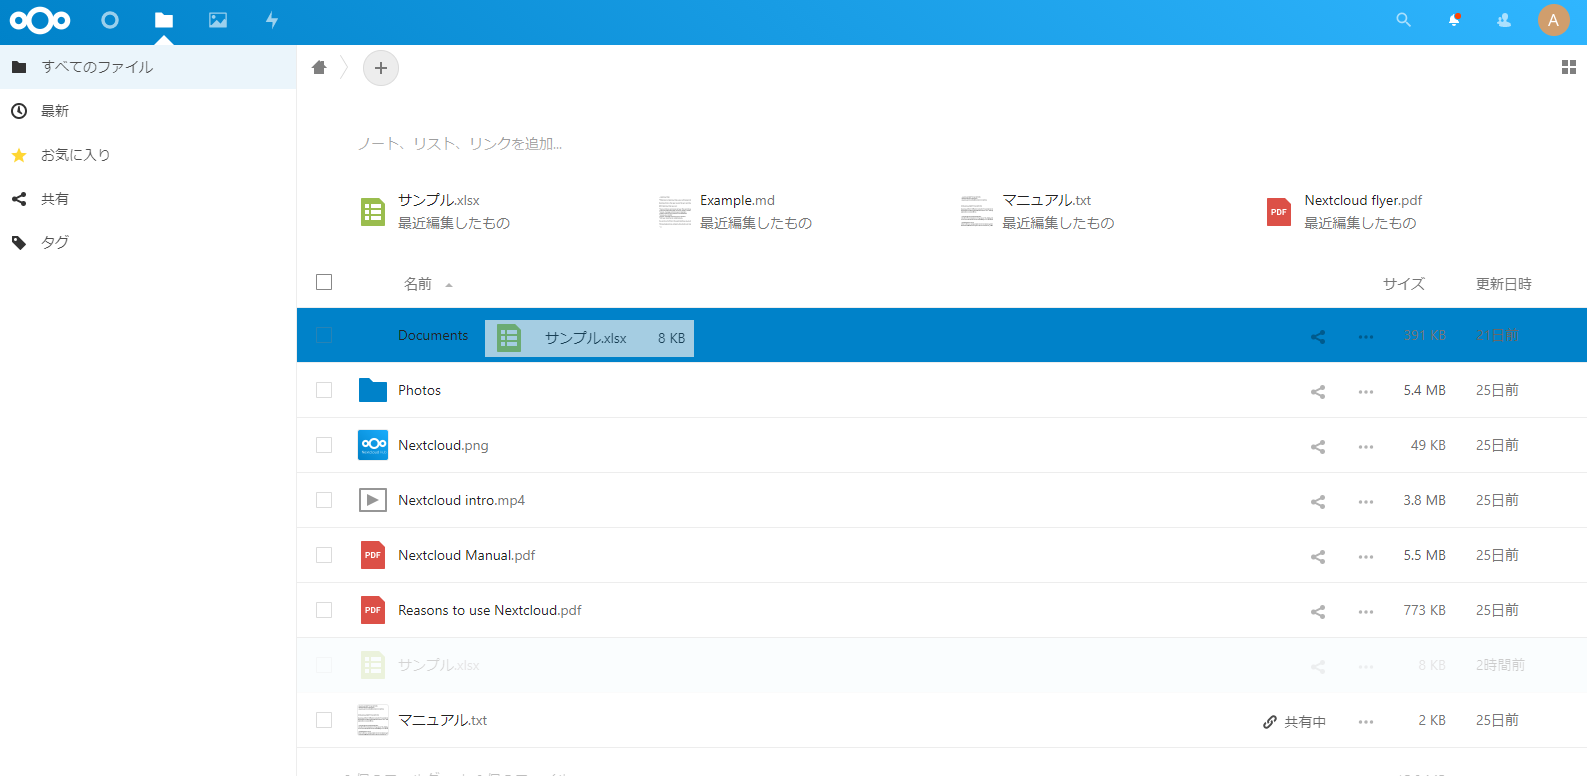Click the Reasons to use Nextcloud.pdf PDF icon
Screen dimensions: 1587x776
pos(373,610)
